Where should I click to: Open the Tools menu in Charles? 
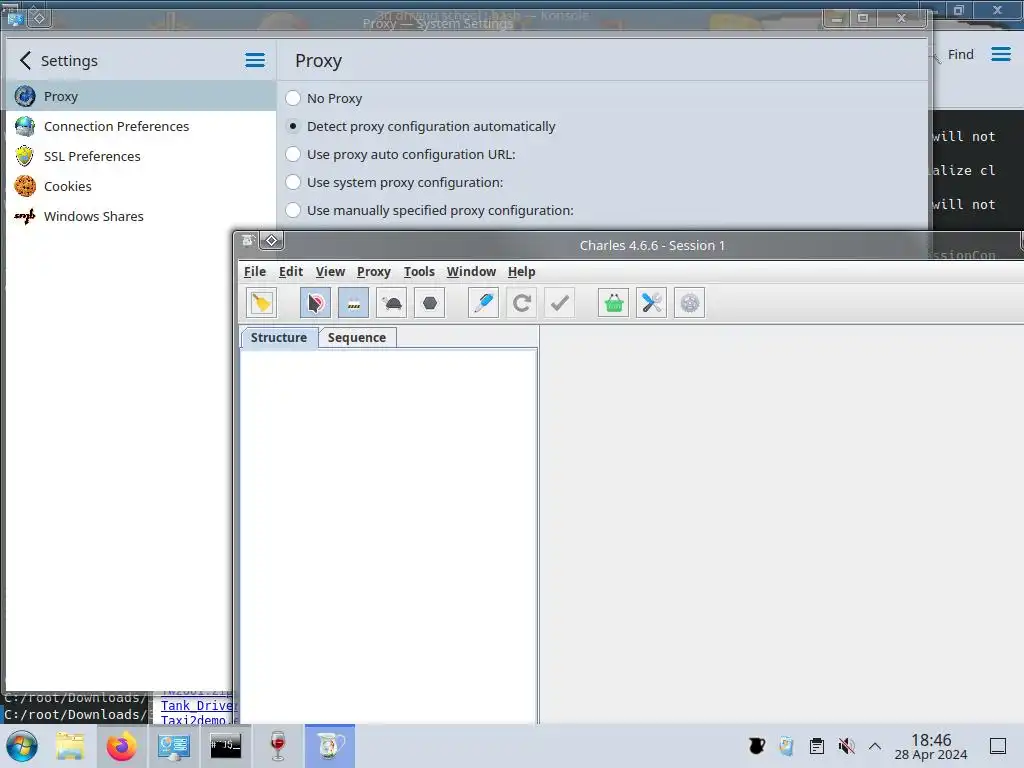click(419, 272)
